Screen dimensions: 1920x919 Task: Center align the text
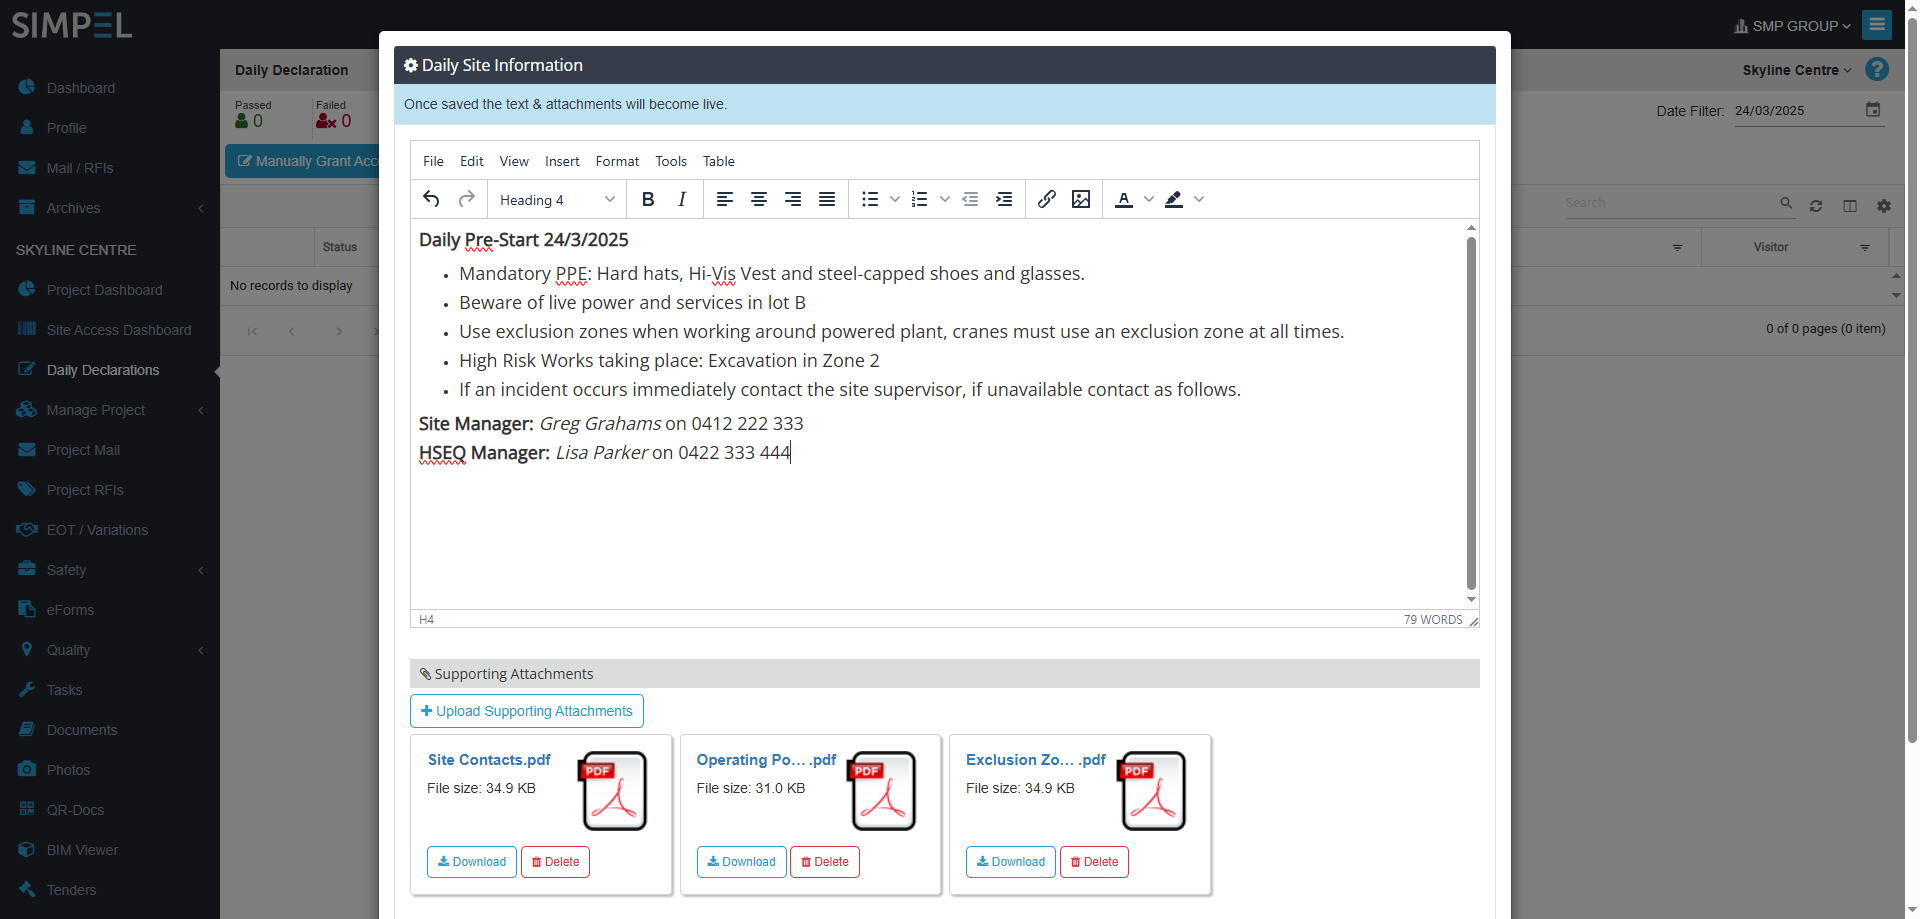click(x=759, y=199)
